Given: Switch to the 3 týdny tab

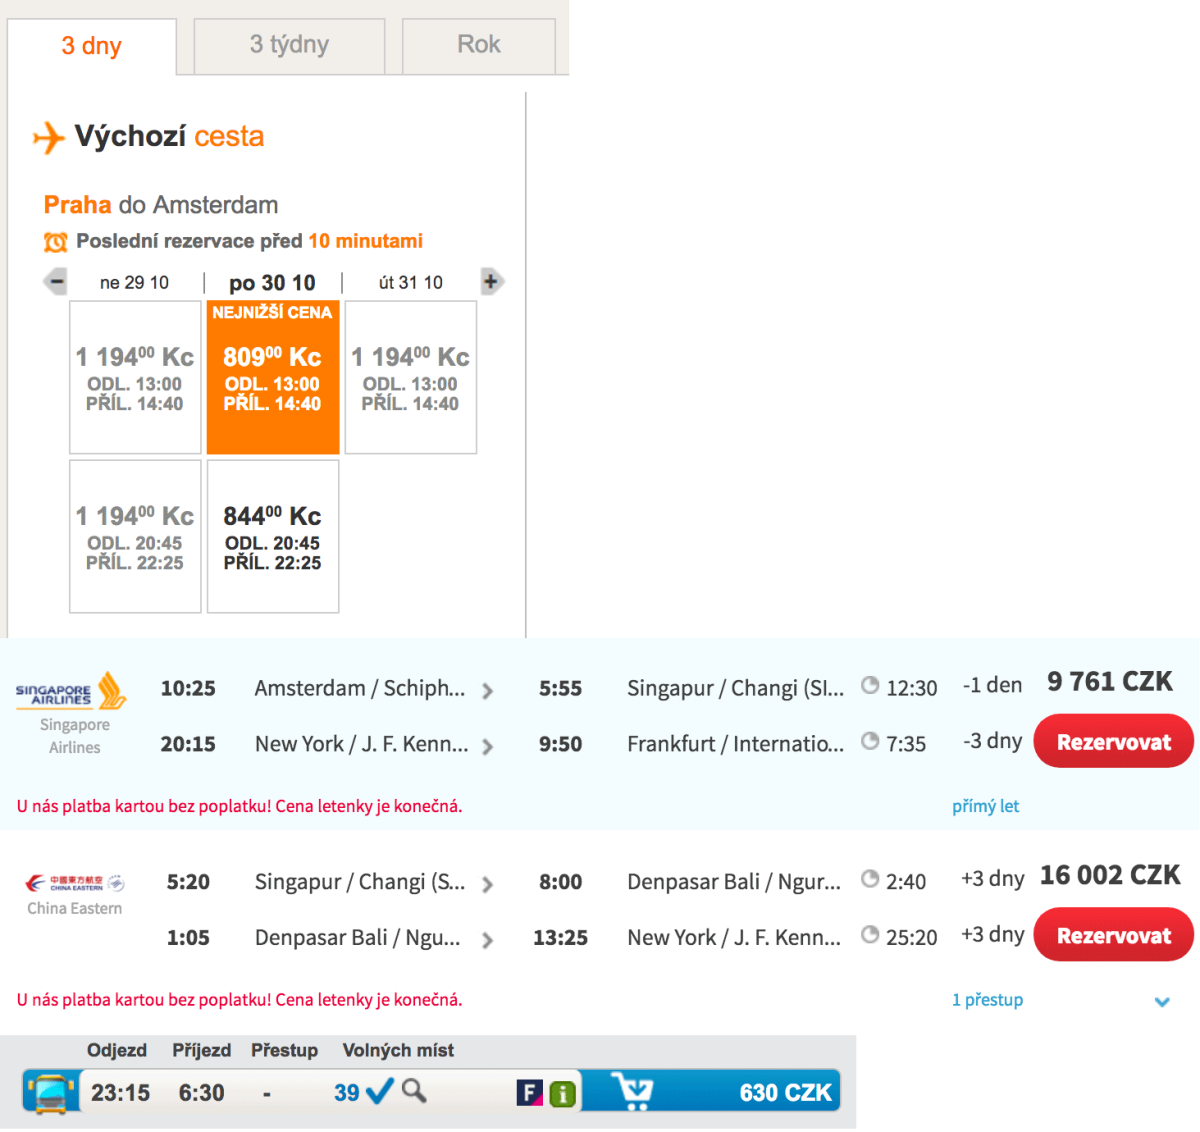Looking at the screenshot, I should (x=289, y=46).
